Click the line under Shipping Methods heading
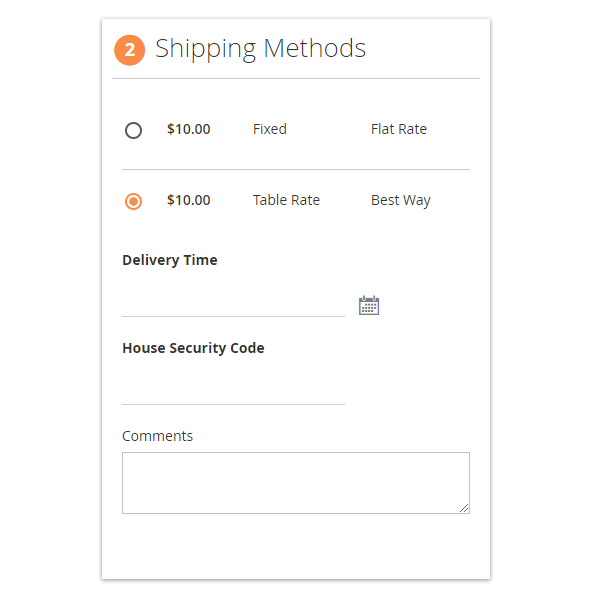This screenshot has width=600, height=600. [295, 78]
